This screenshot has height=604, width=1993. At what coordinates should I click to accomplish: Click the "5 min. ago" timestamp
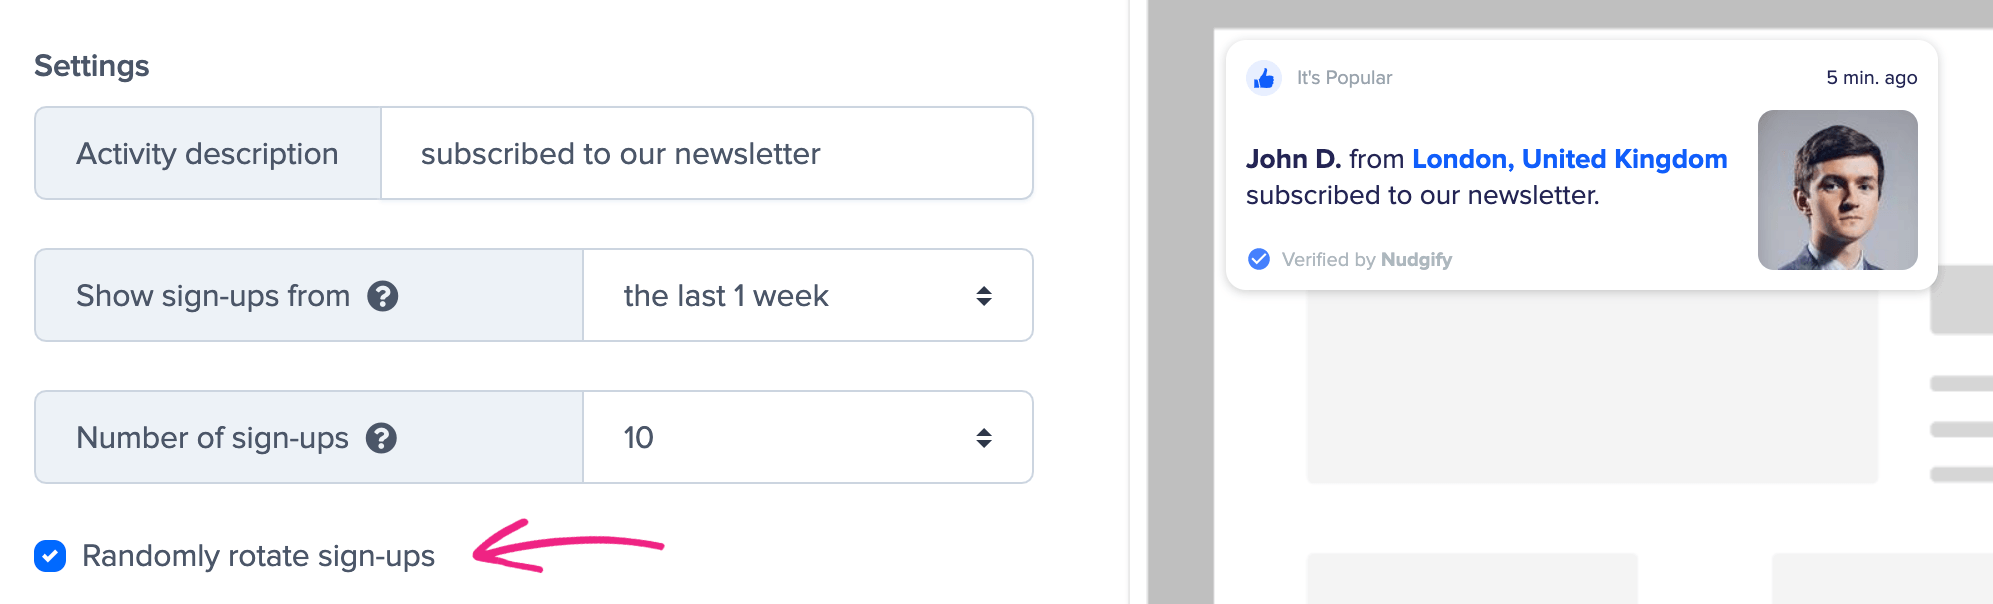(x=1871, y=78)
